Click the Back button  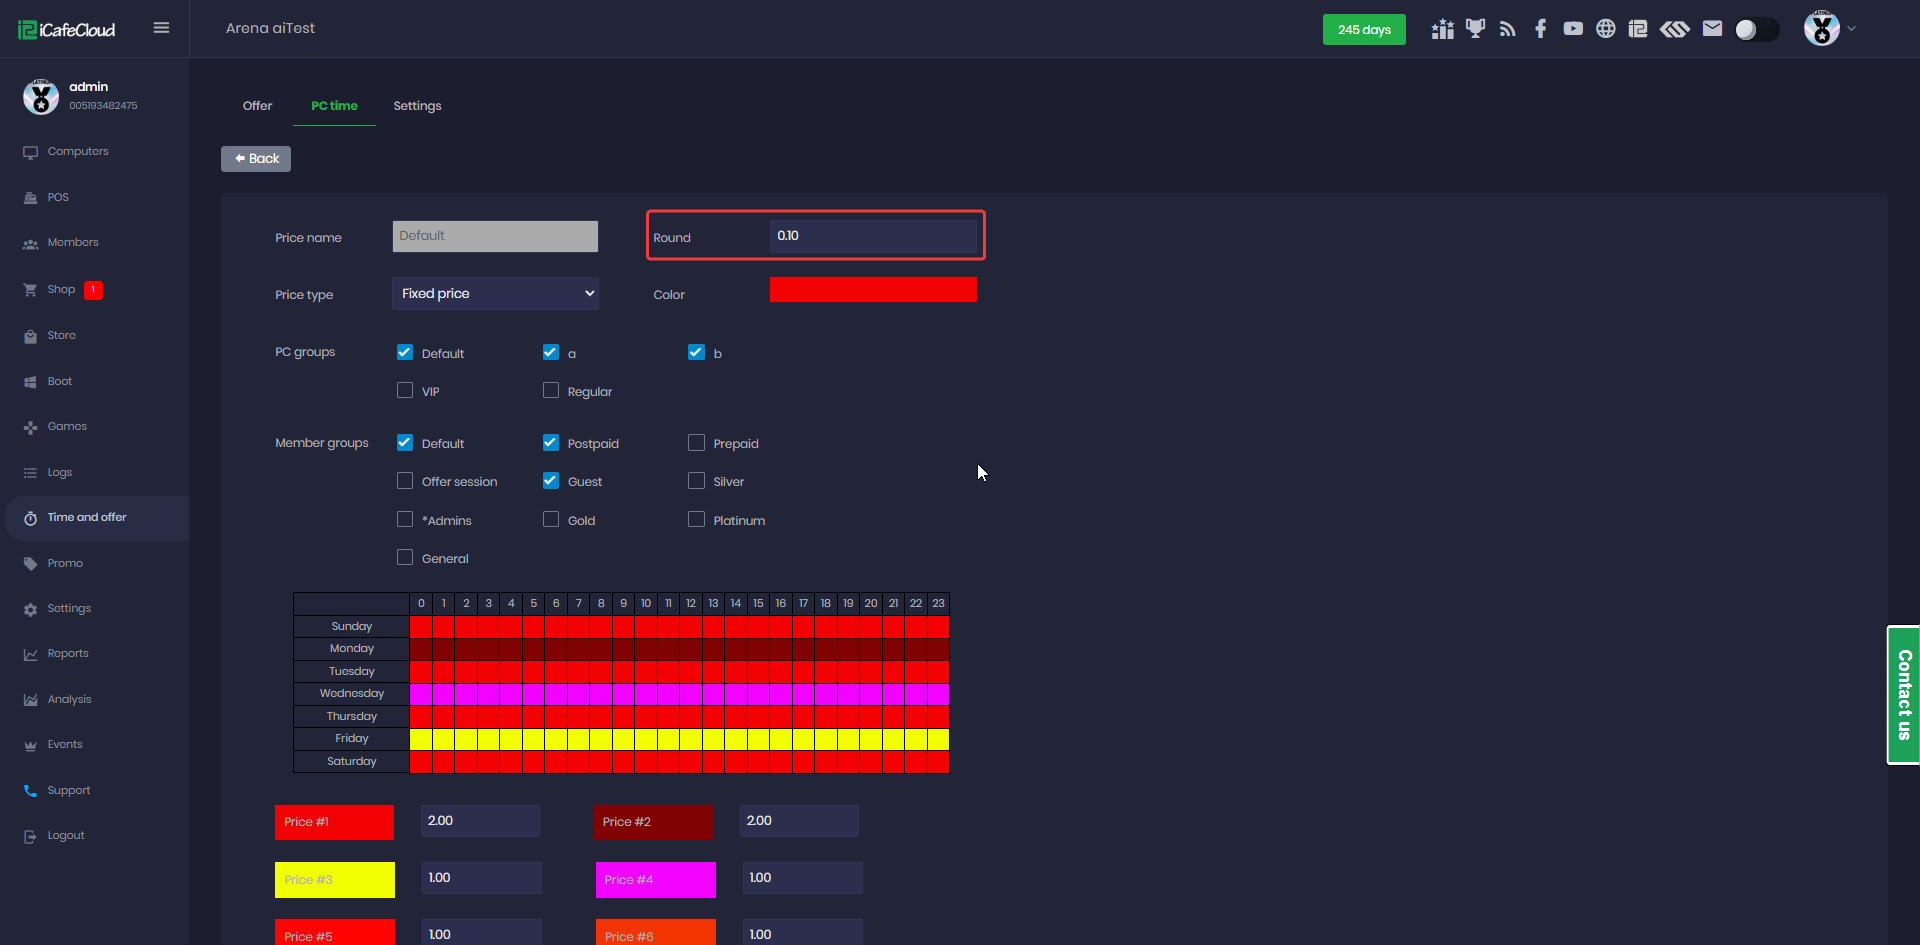click(255, 158)
